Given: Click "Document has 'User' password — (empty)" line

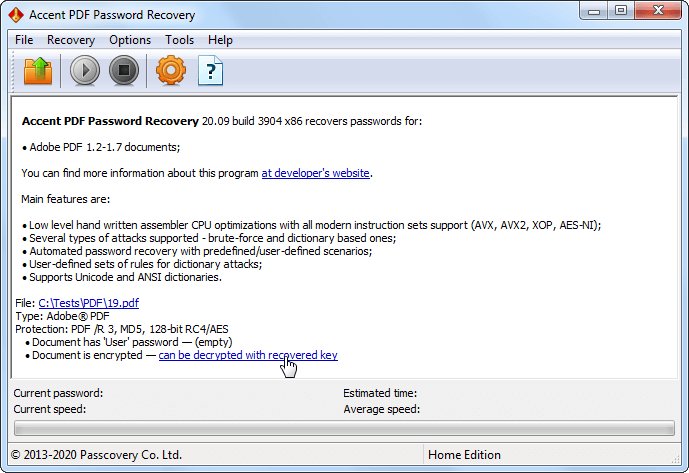Looking at the screenshot, I should (132, 342).
